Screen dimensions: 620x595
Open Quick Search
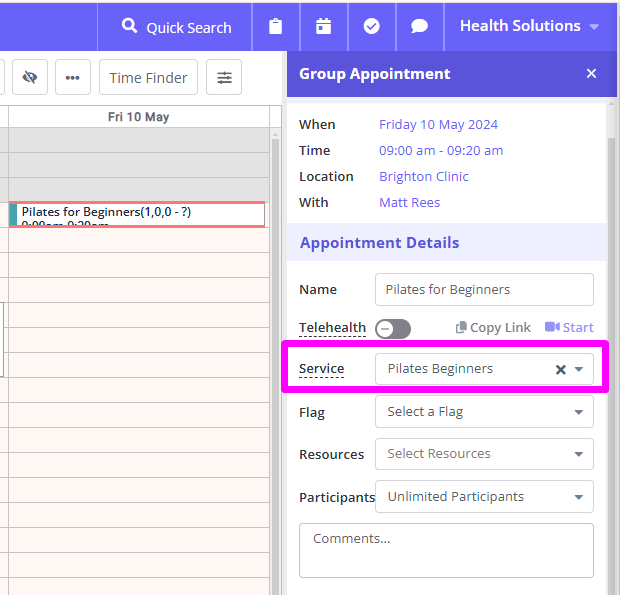tap(174, 27)
